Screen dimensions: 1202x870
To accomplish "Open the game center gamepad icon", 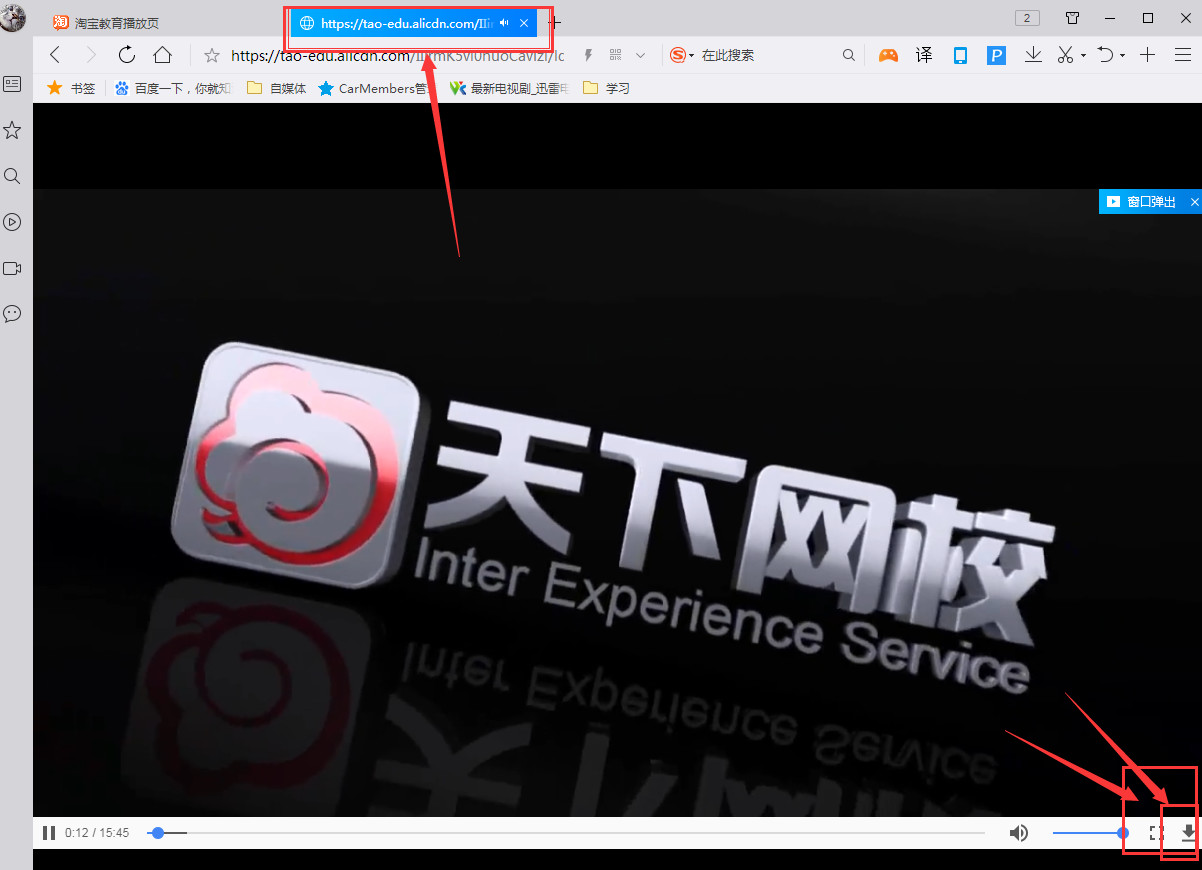I will point(888,55).
